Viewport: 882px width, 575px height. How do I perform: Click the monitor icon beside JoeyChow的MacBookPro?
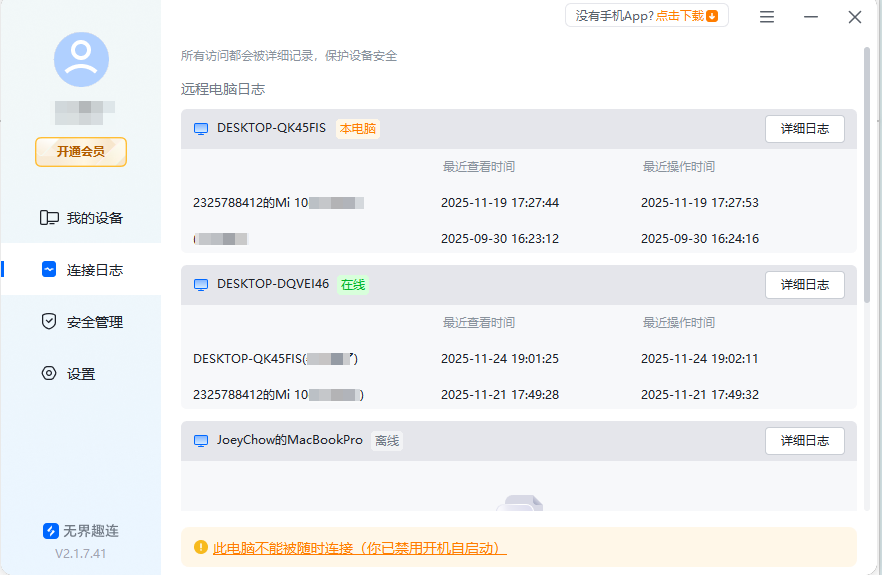pos(201,441)
